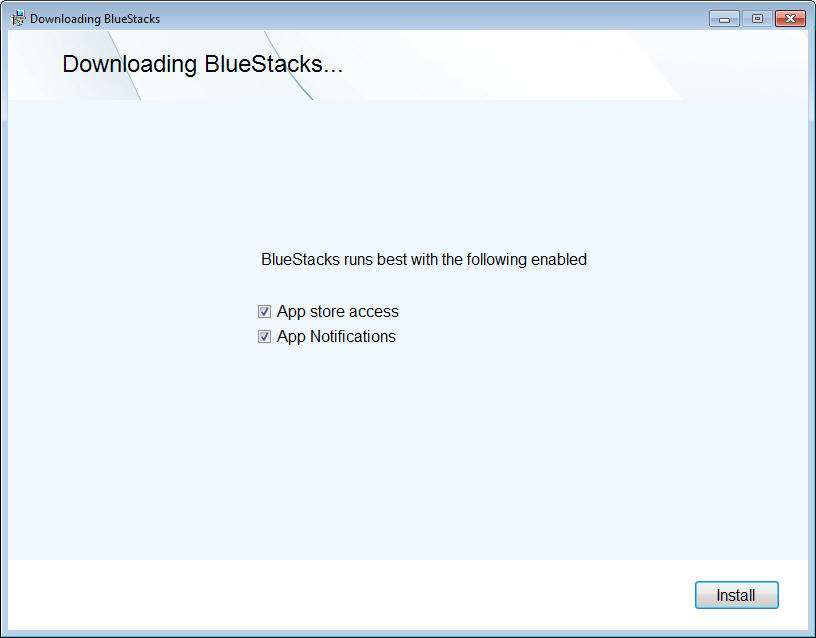The height and width of the screenshot is (638, 816).
Task: Click the 'App Notifications' label text
Action: [336, 337]
